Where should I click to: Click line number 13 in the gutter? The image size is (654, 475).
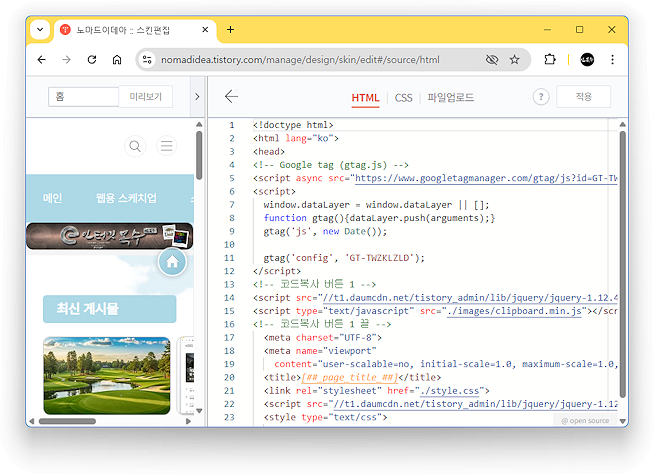point(229,284)
